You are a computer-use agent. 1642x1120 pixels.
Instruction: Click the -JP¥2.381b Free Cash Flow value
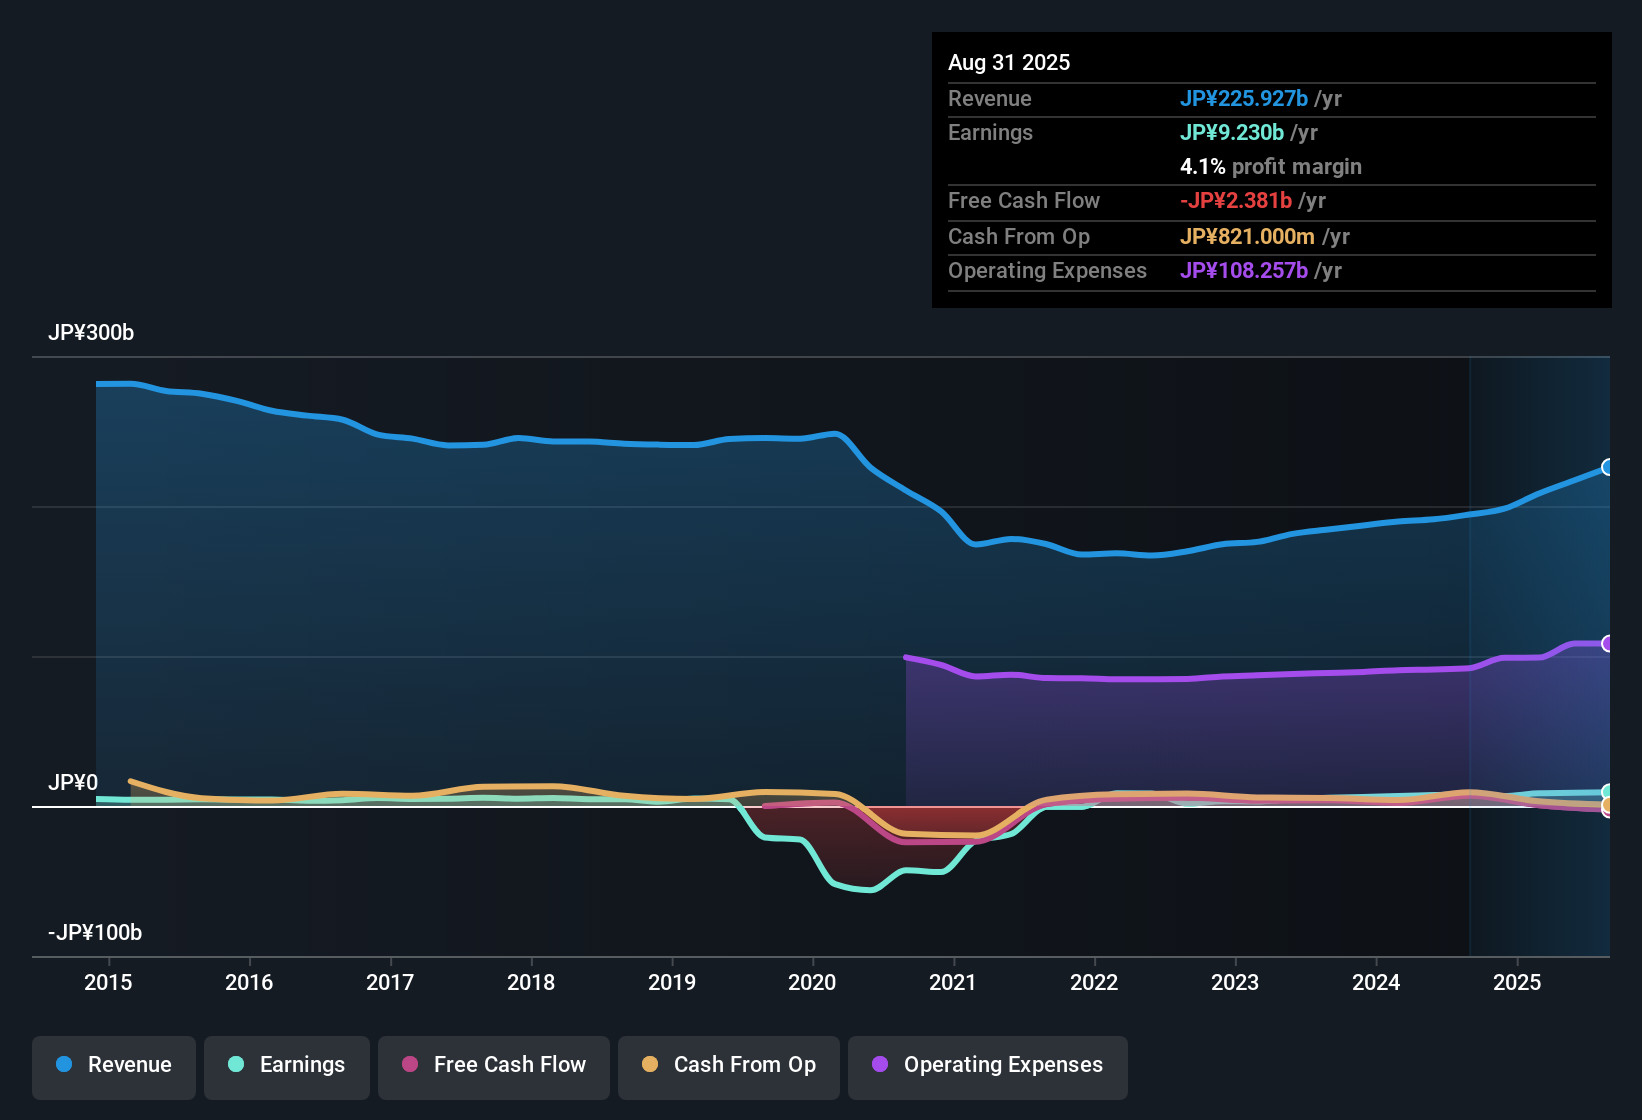[x=1237, y=200]
